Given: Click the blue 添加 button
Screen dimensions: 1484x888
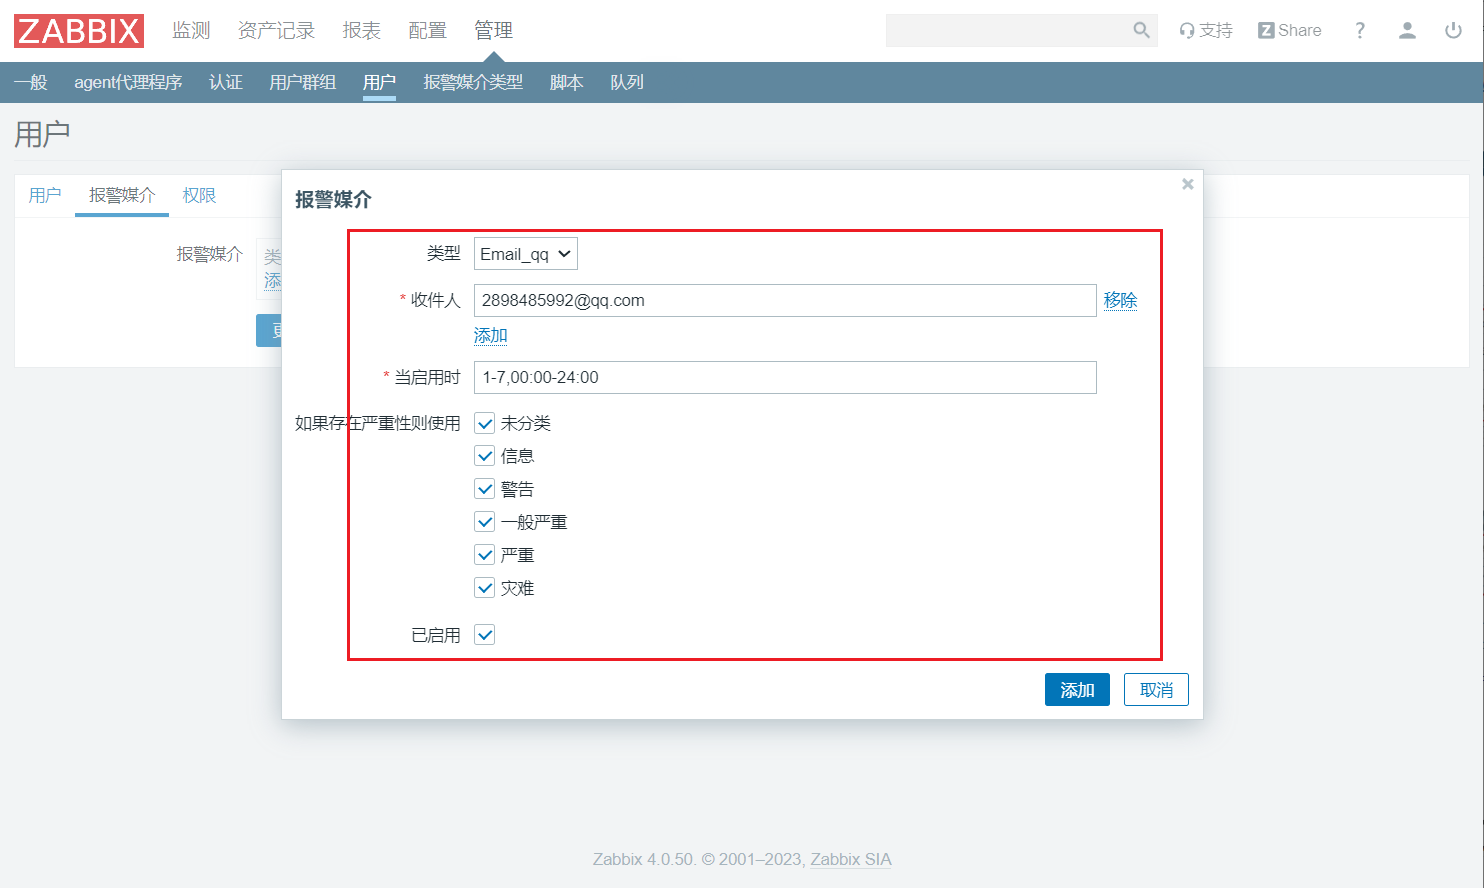Looking at the screenshot, I should [1077, 690].
